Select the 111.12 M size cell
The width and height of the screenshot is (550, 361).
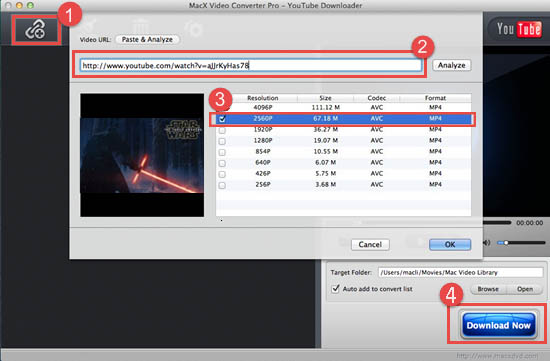pos(325,107)
